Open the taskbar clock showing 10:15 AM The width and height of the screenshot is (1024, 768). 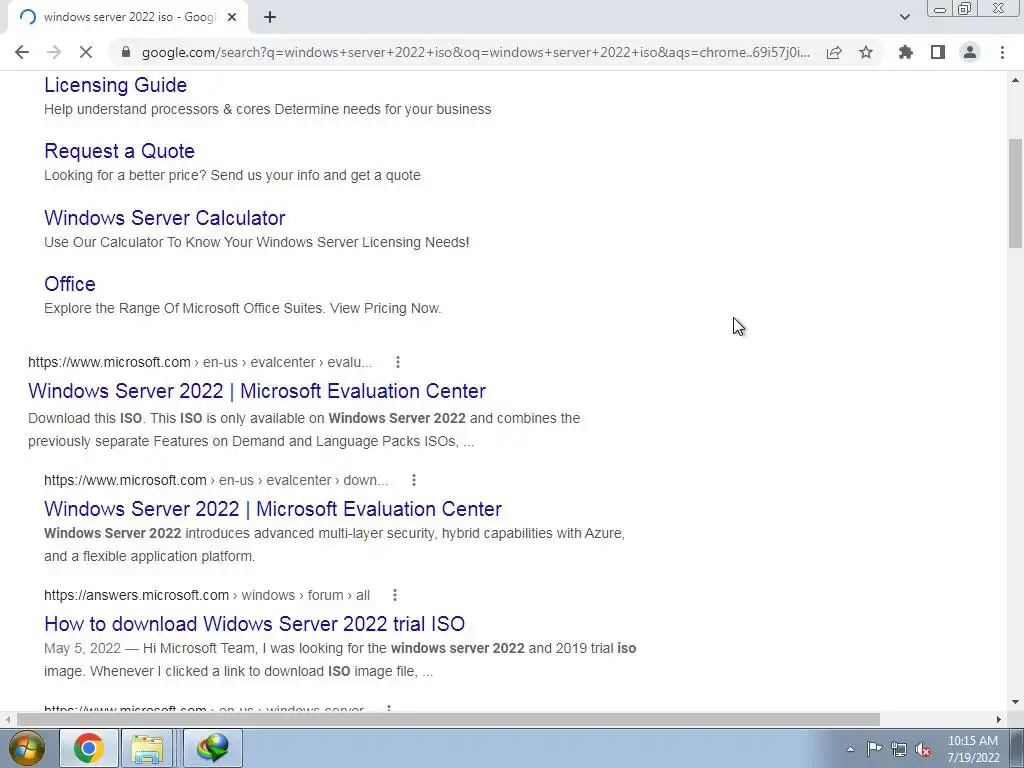coord(973,749)
